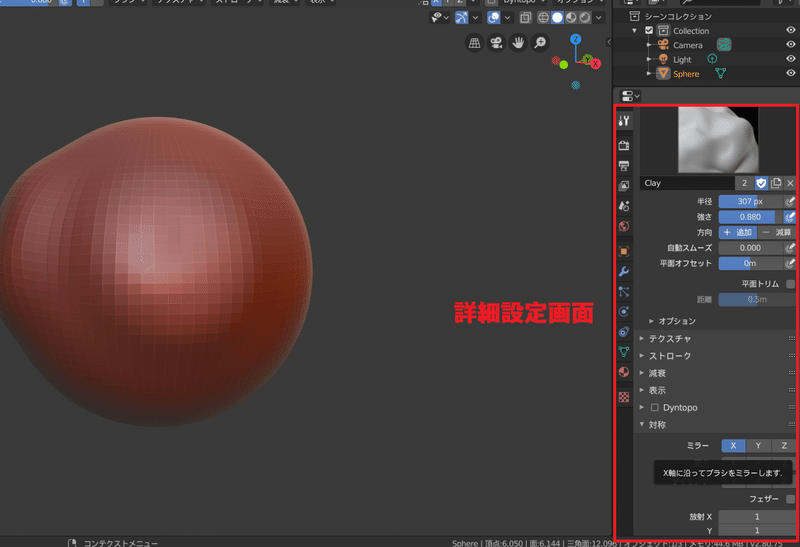Image resolution: width=800 pixels, height=547 pixels.
Task: Switch to camera view in viewport
Action: pos(496,43)
